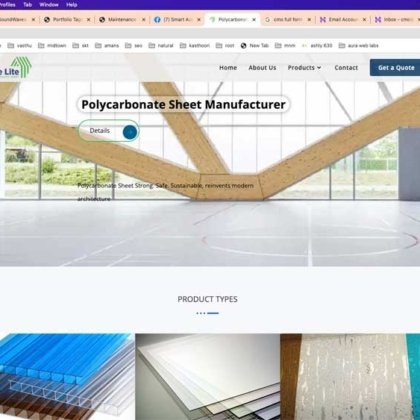Open the blue multiwall sheet product image

(67, 377)
